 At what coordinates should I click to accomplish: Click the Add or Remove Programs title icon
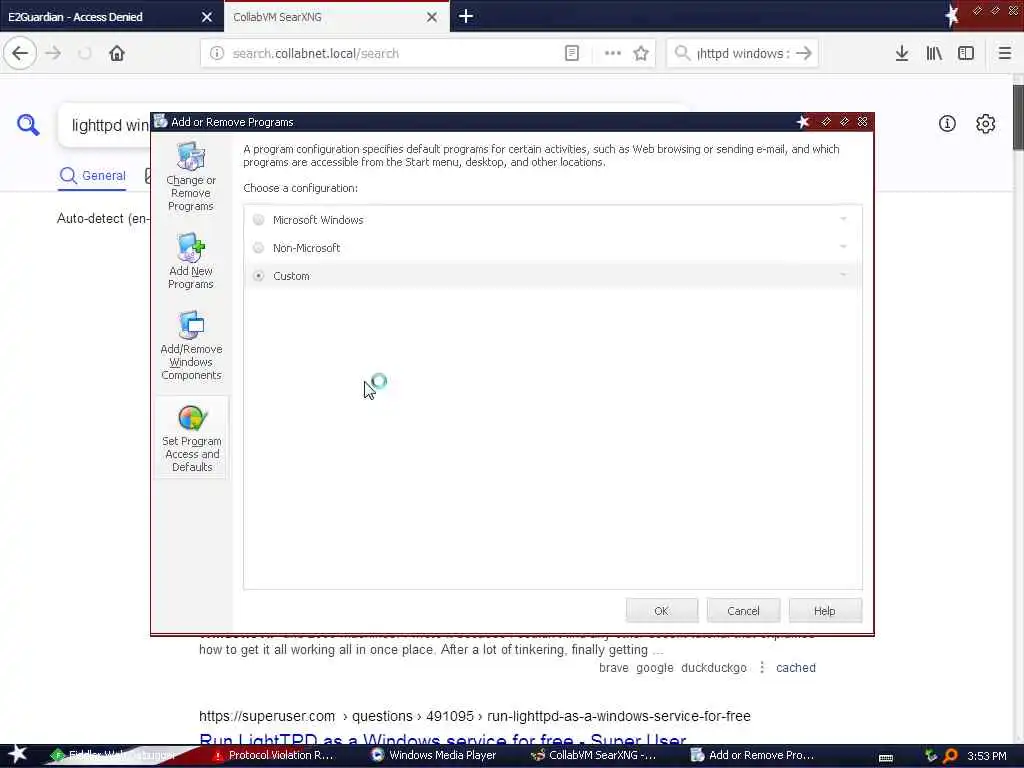(x=161, y=121)
